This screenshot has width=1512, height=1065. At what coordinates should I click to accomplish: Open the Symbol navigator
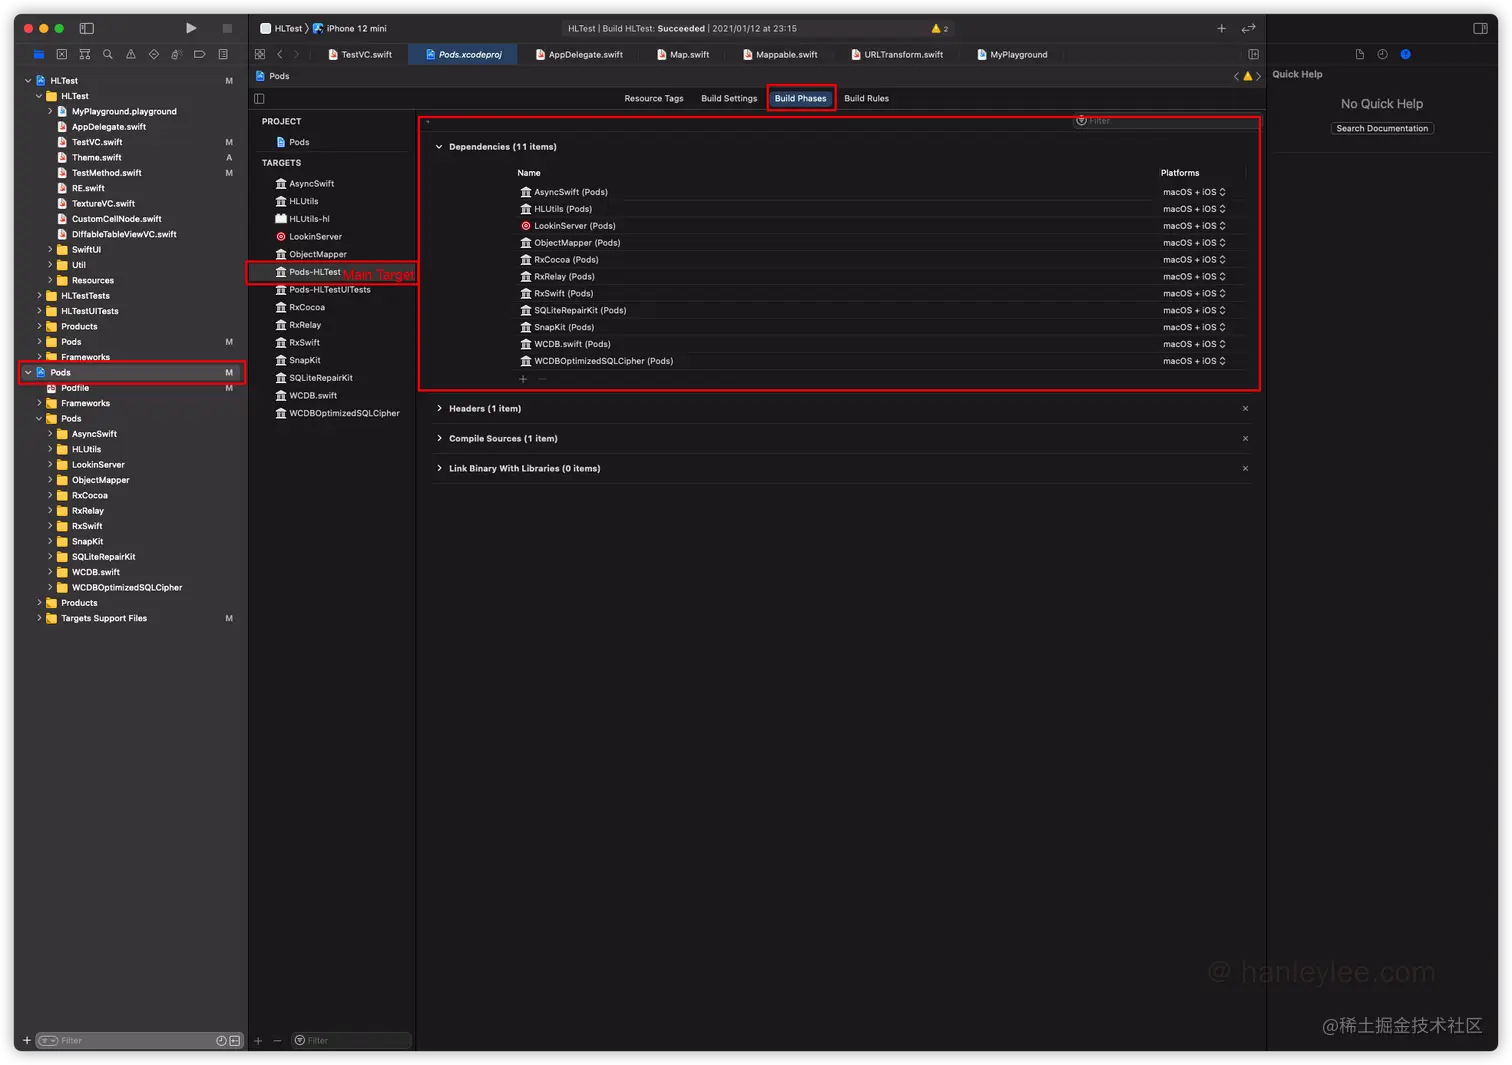point(84,54)
